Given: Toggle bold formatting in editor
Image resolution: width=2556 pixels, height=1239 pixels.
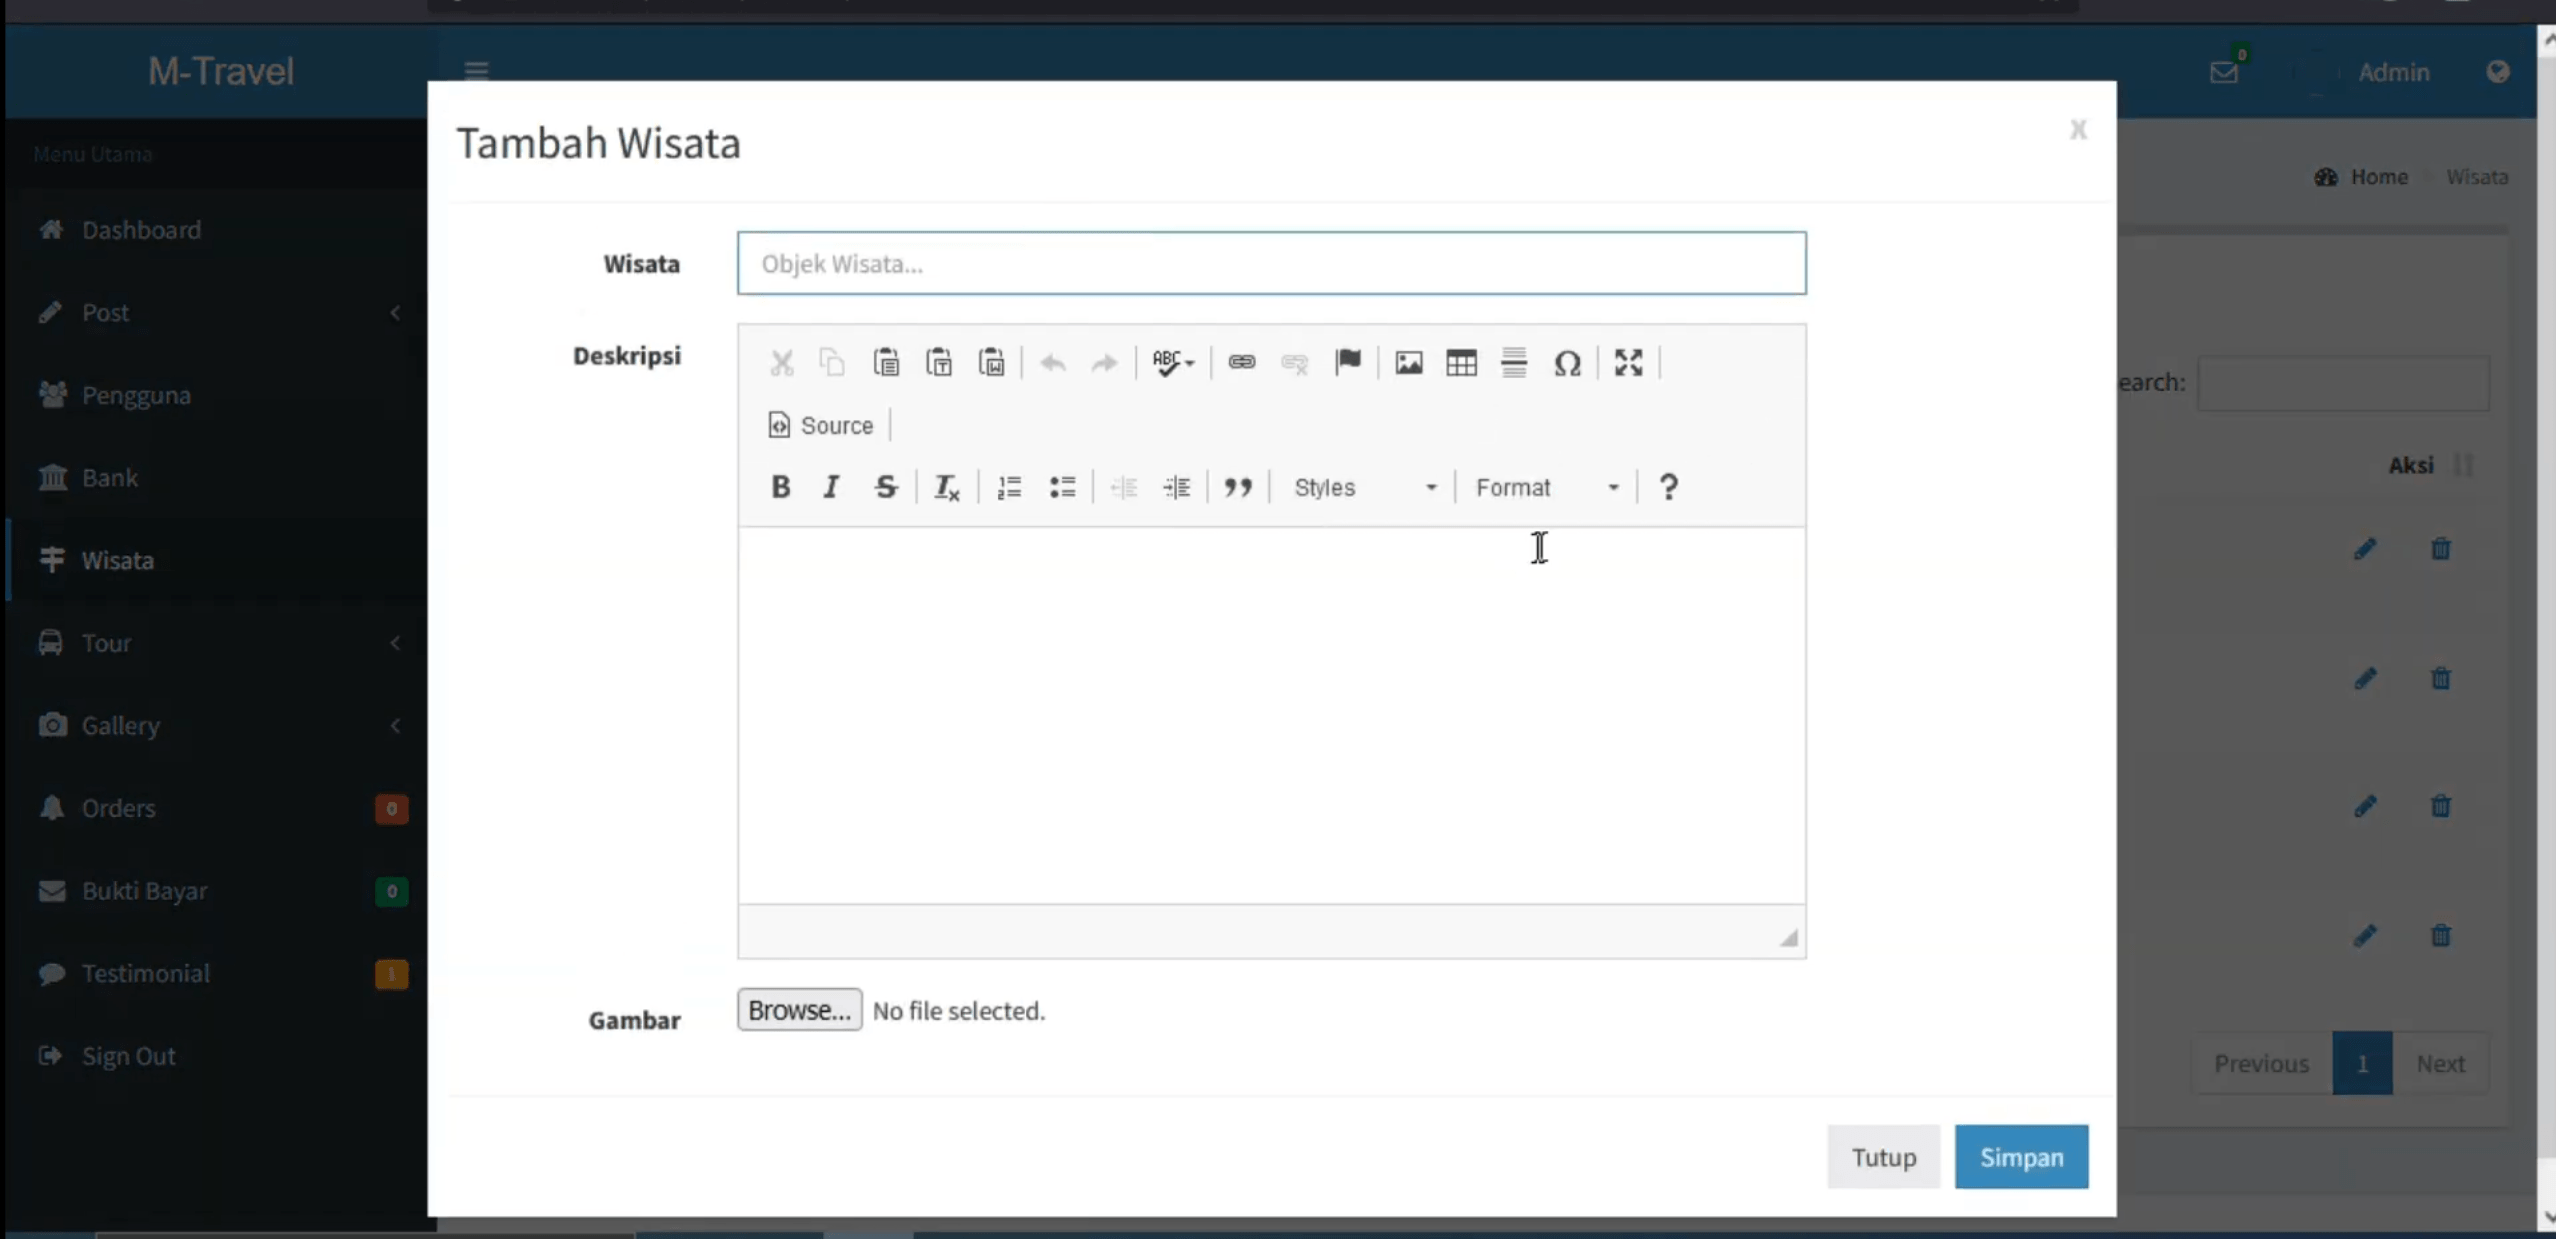Looking at the screenshot, I should (x=780, y=487).
